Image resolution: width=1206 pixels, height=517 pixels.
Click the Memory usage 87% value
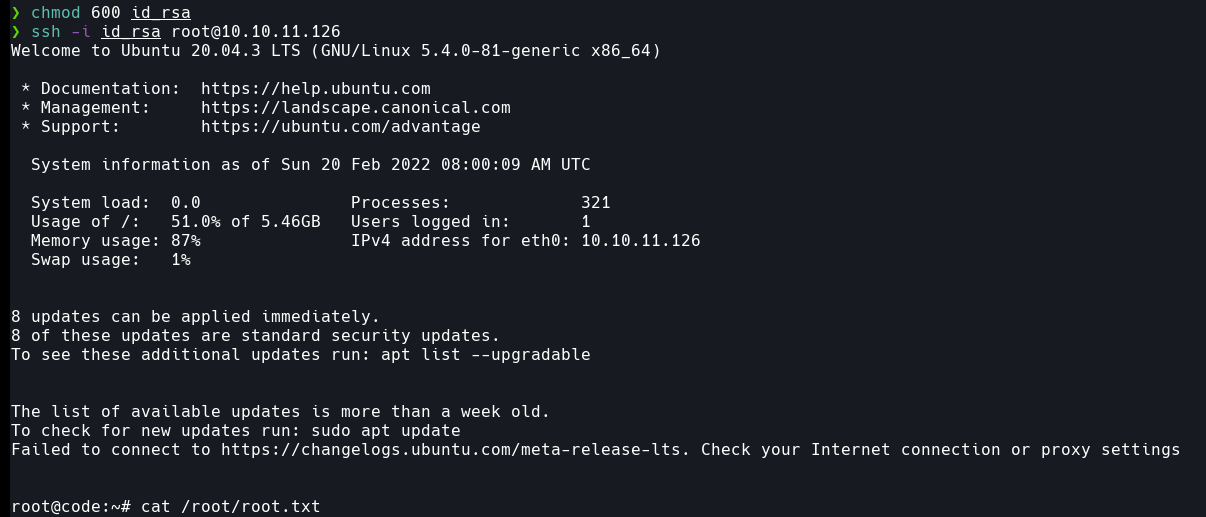pos(185,241)
